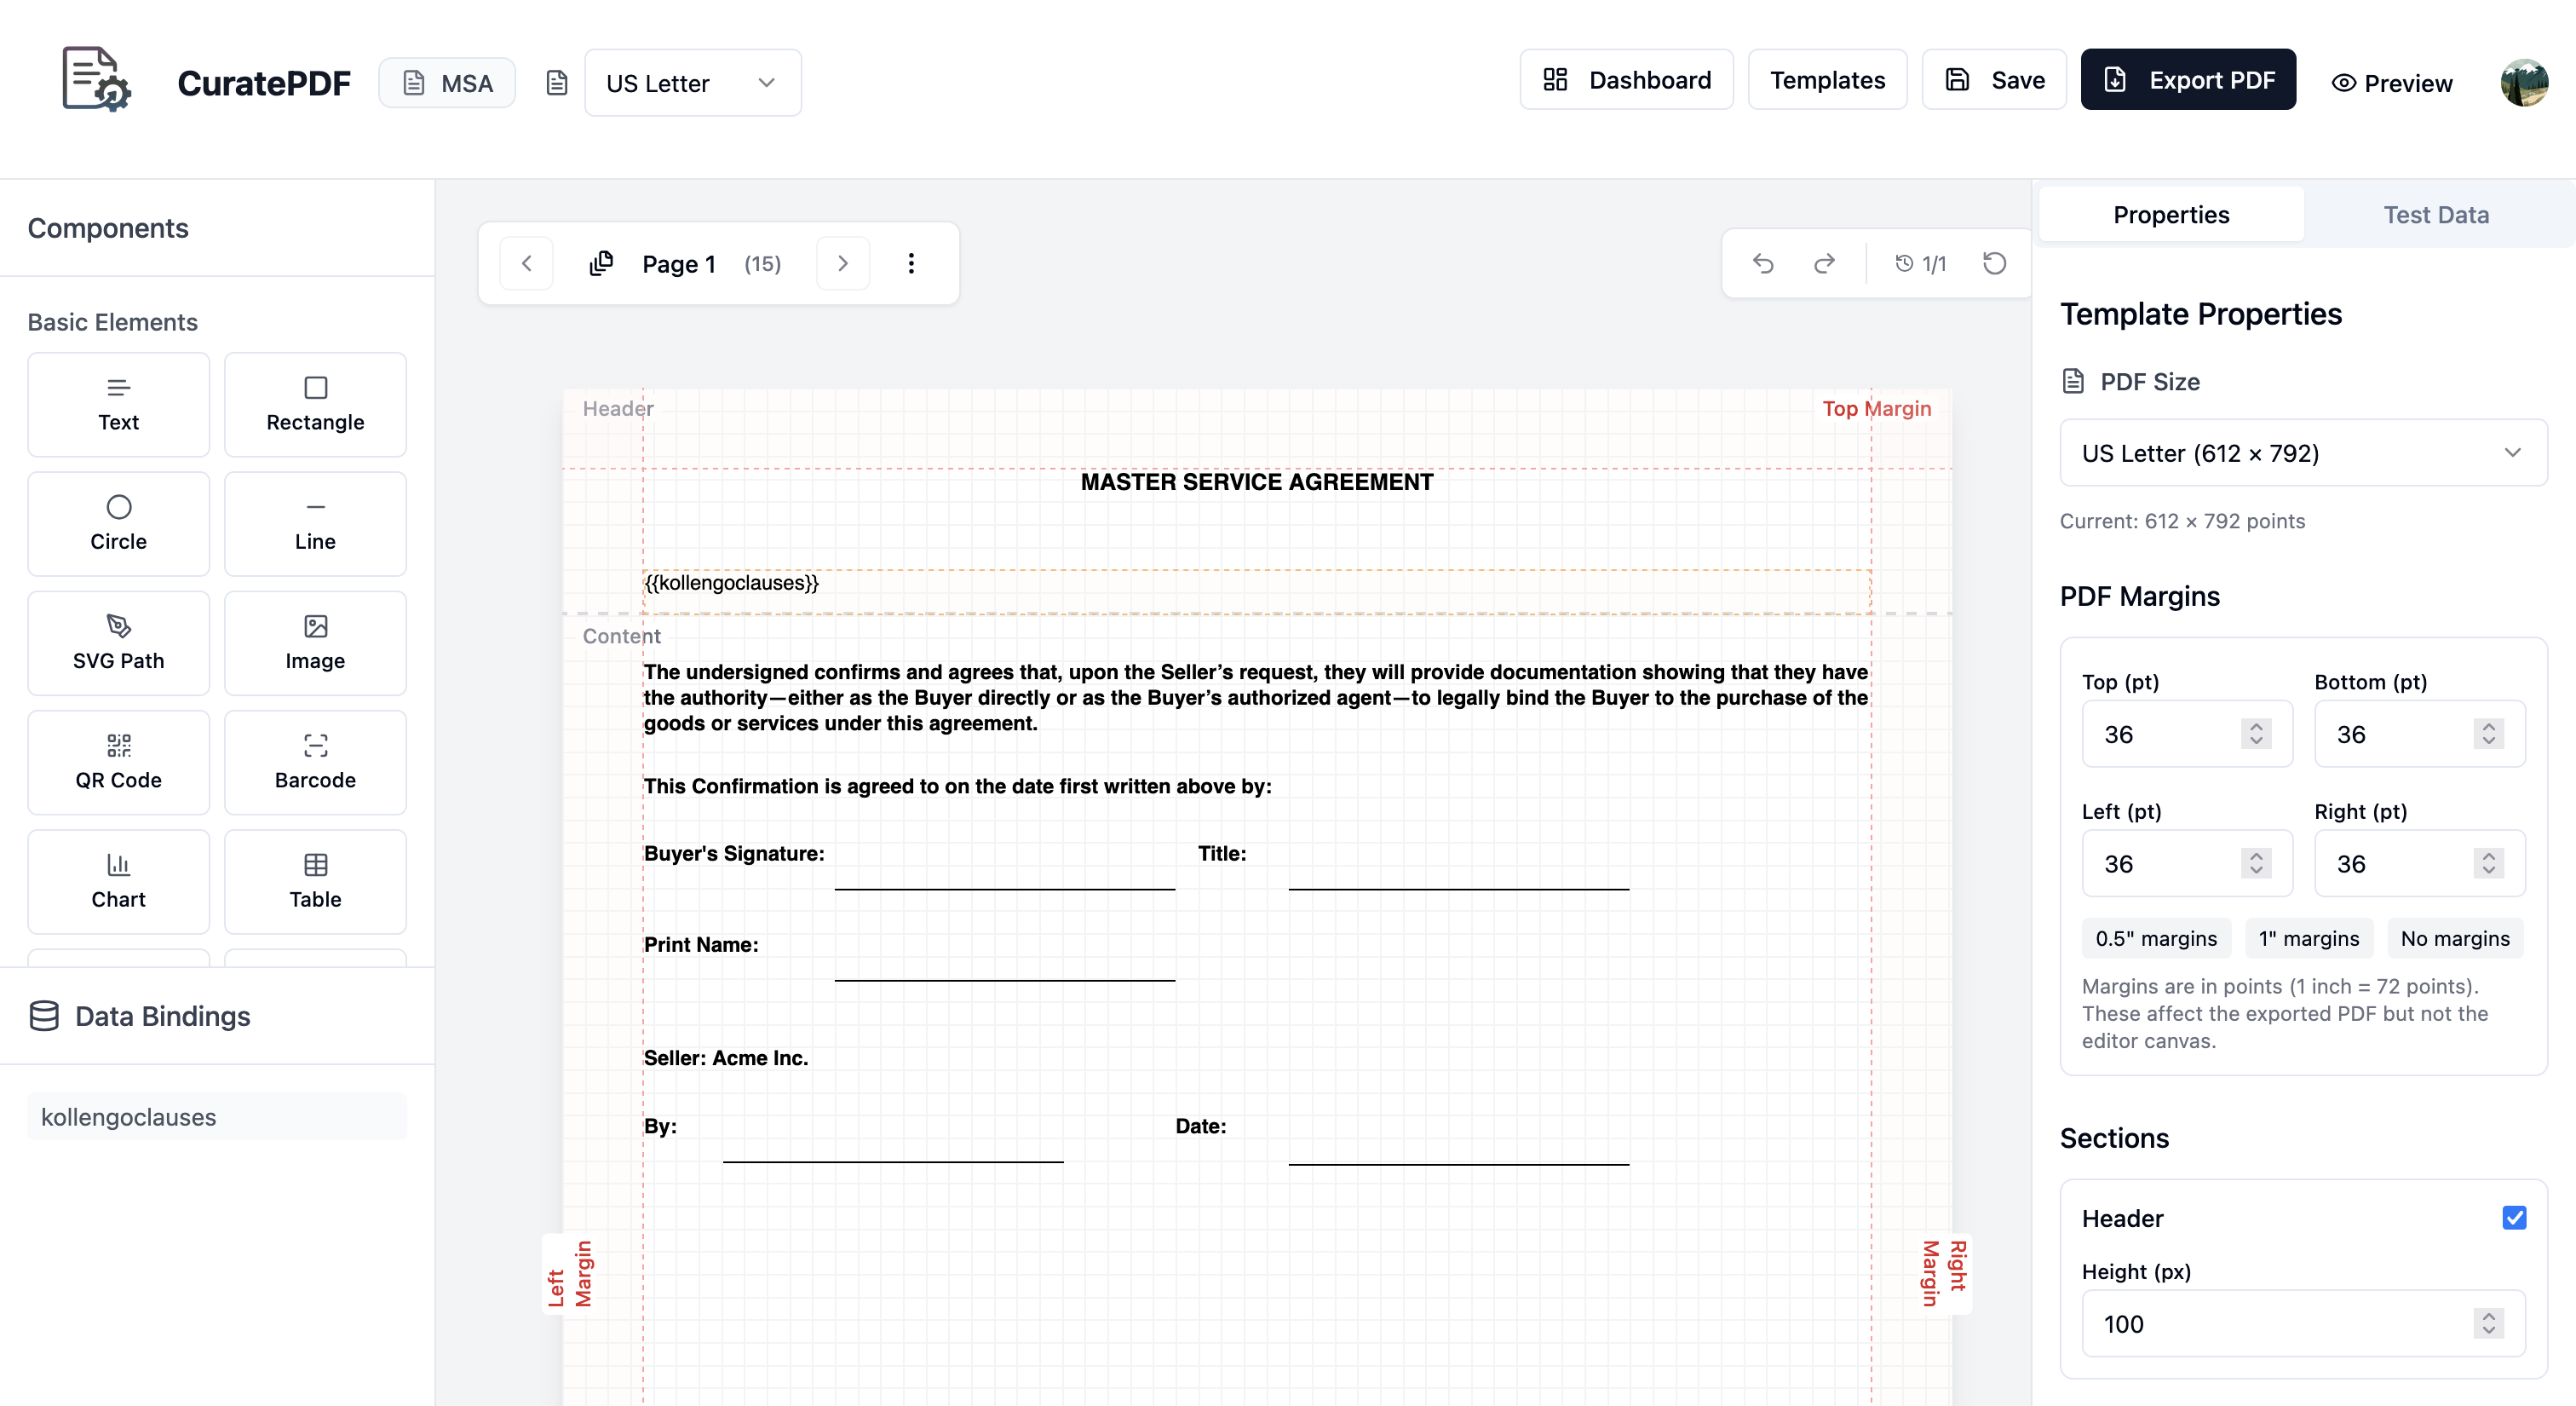Image resolution: width=2576 pixels, height=1406 pixels.
Task: Add a QR Code component
Action: point(118,762)
